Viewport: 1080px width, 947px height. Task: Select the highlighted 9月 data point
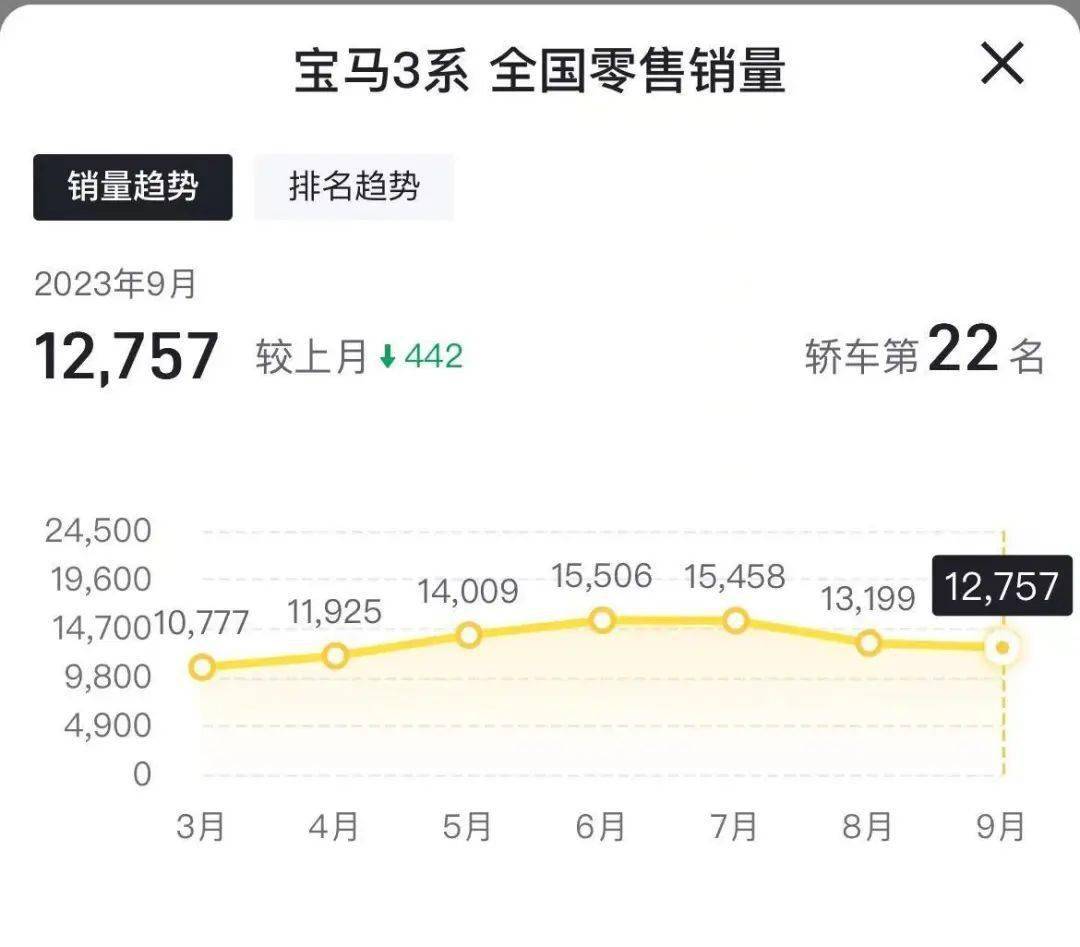(1003, 647)
